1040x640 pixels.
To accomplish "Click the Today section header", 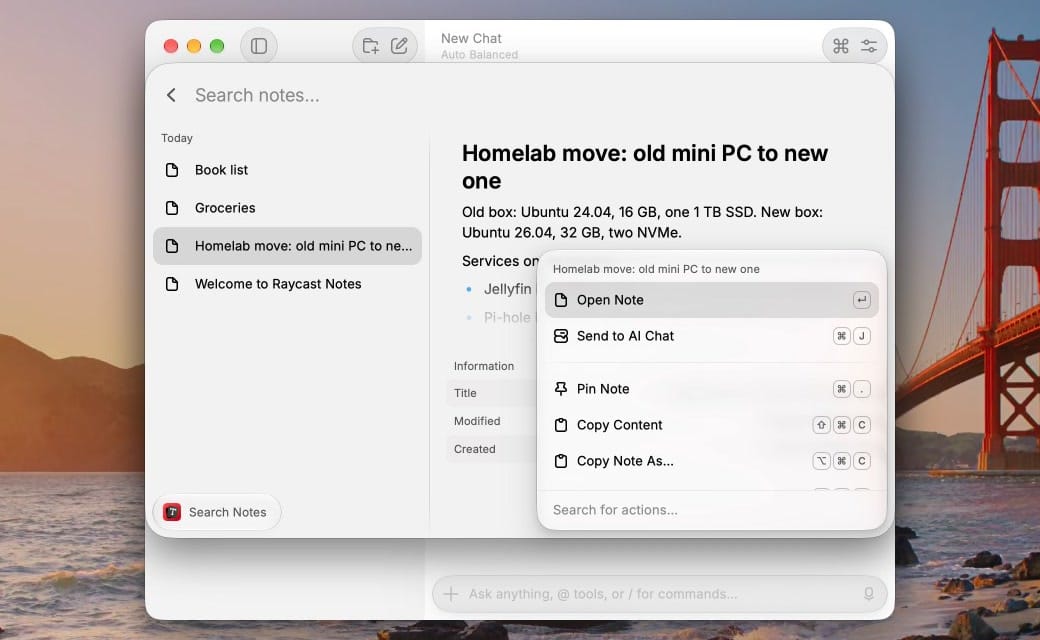I will (176, 138).
